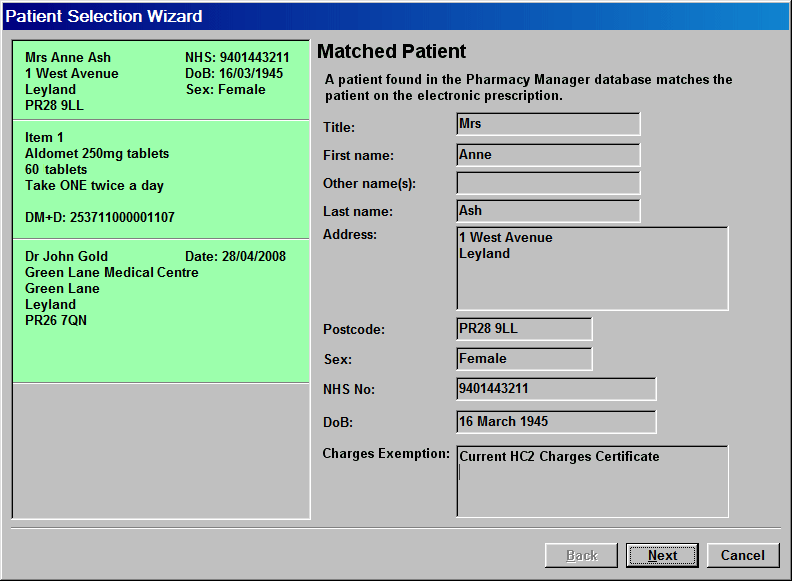Click the Item 1 Aldomet prescription panel

160,178
